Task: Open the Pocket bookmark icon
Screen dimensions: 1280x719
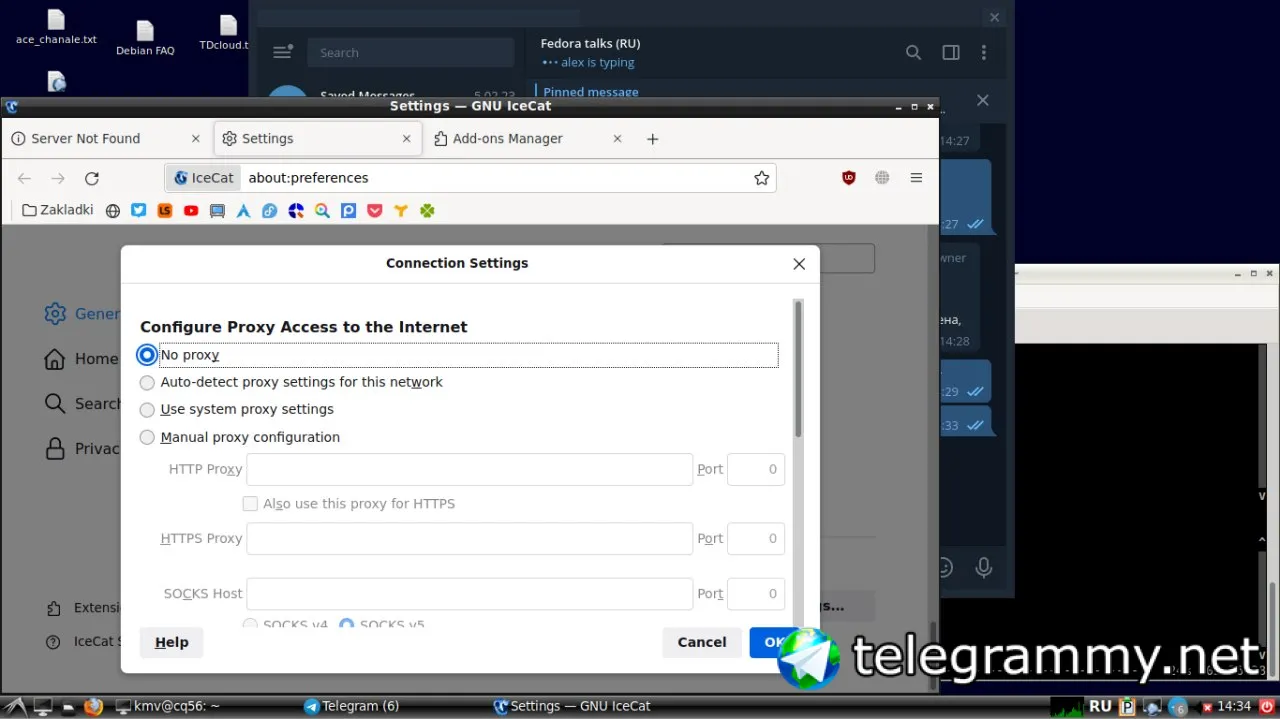Action: point(375,210)
